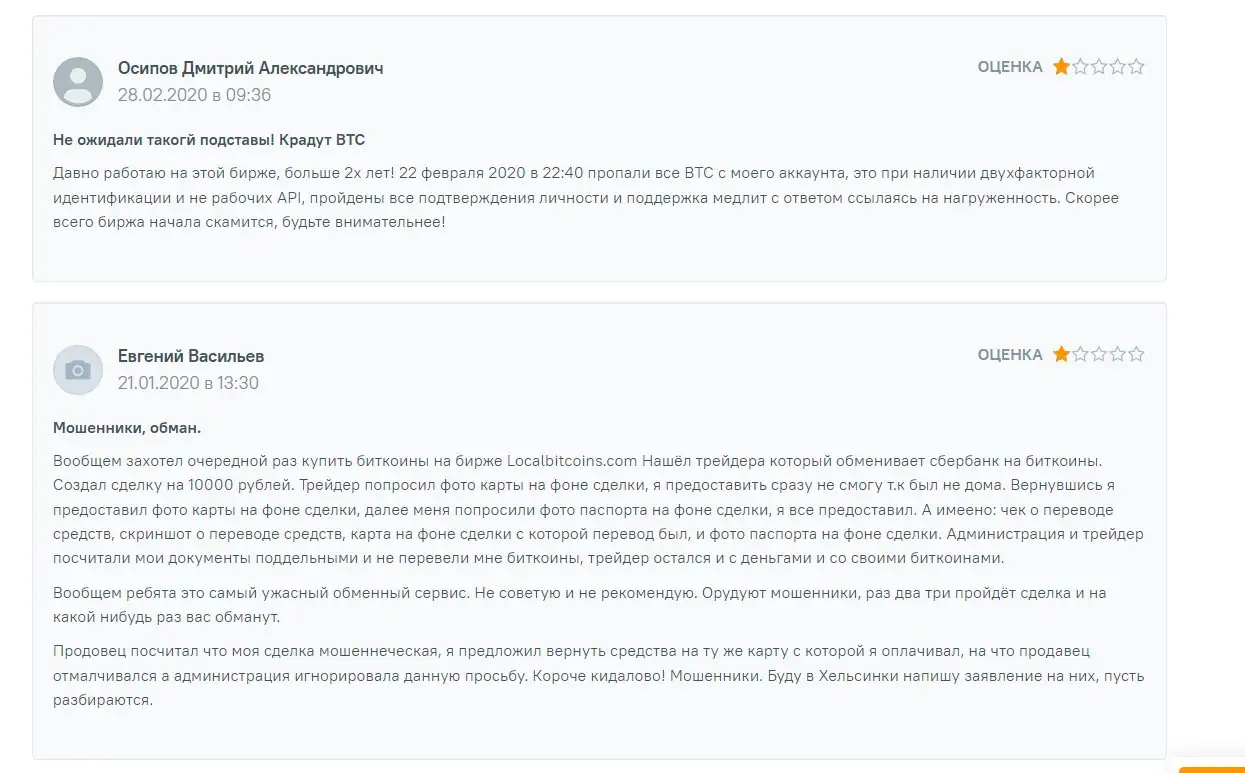Image resolution: width=1245 pixels, height=773 pixels.
Task: Open reviewer name Осипов Дмитрий Александрович
Action: coord(251,68)
